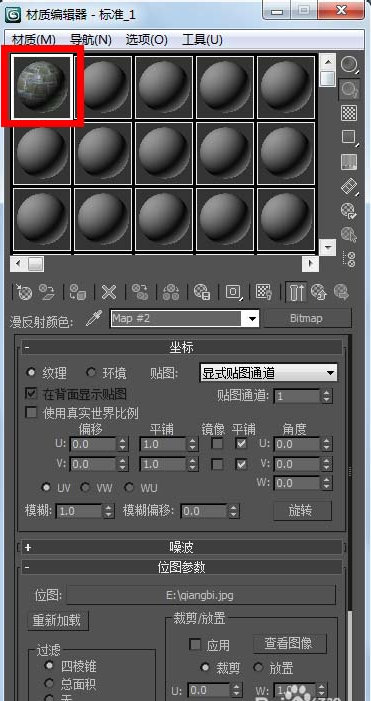This screenshot has height=701, width=371.
Task: Select the 裁剪 radio button
Action: (x=205, y=667)
